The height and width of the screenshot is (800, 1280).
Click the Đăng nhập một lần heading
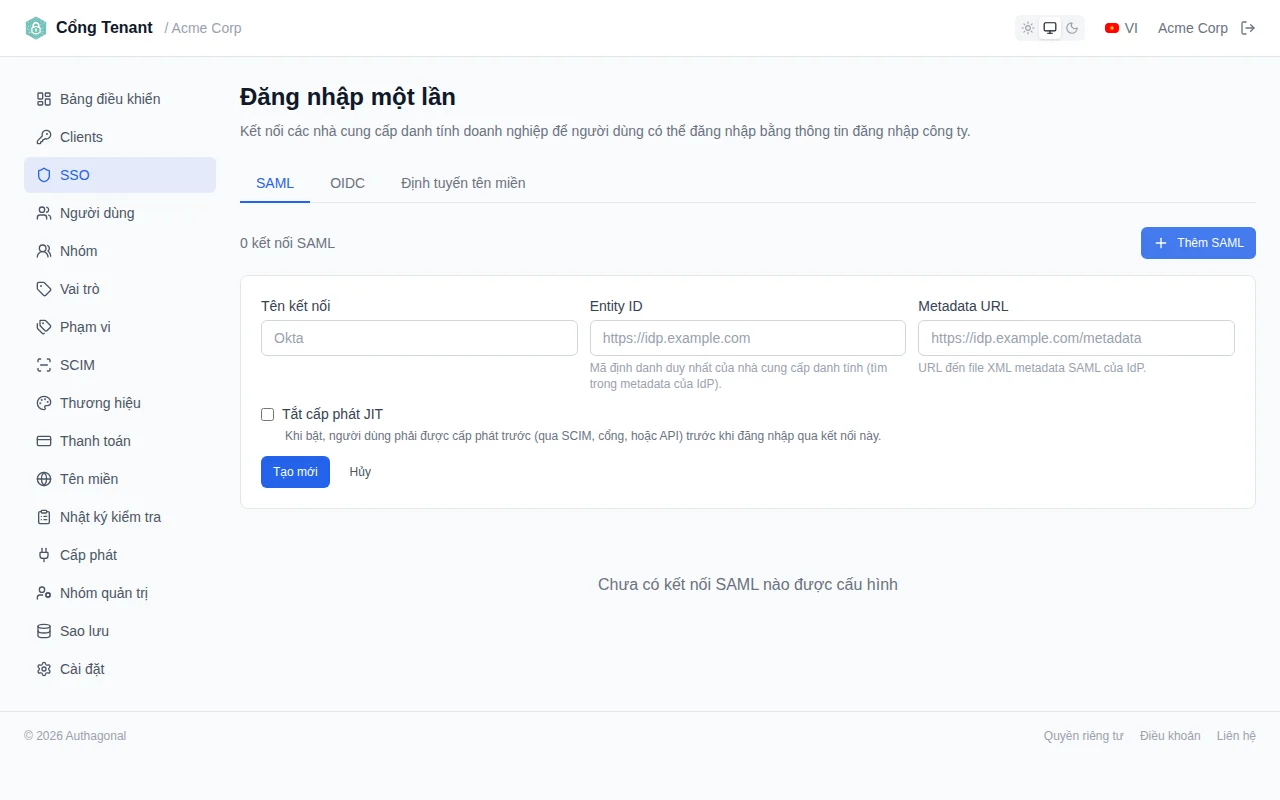coord(348,97)
